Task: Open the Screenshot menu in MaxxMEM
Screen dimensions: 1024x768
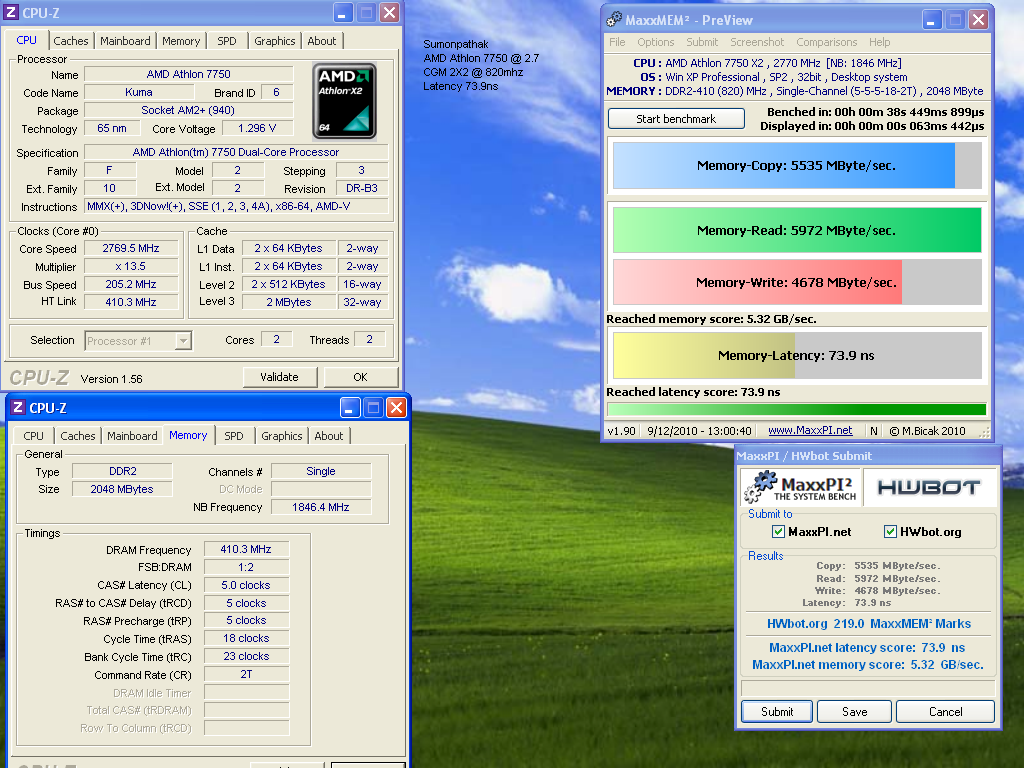Action: (x=757, y=42)
